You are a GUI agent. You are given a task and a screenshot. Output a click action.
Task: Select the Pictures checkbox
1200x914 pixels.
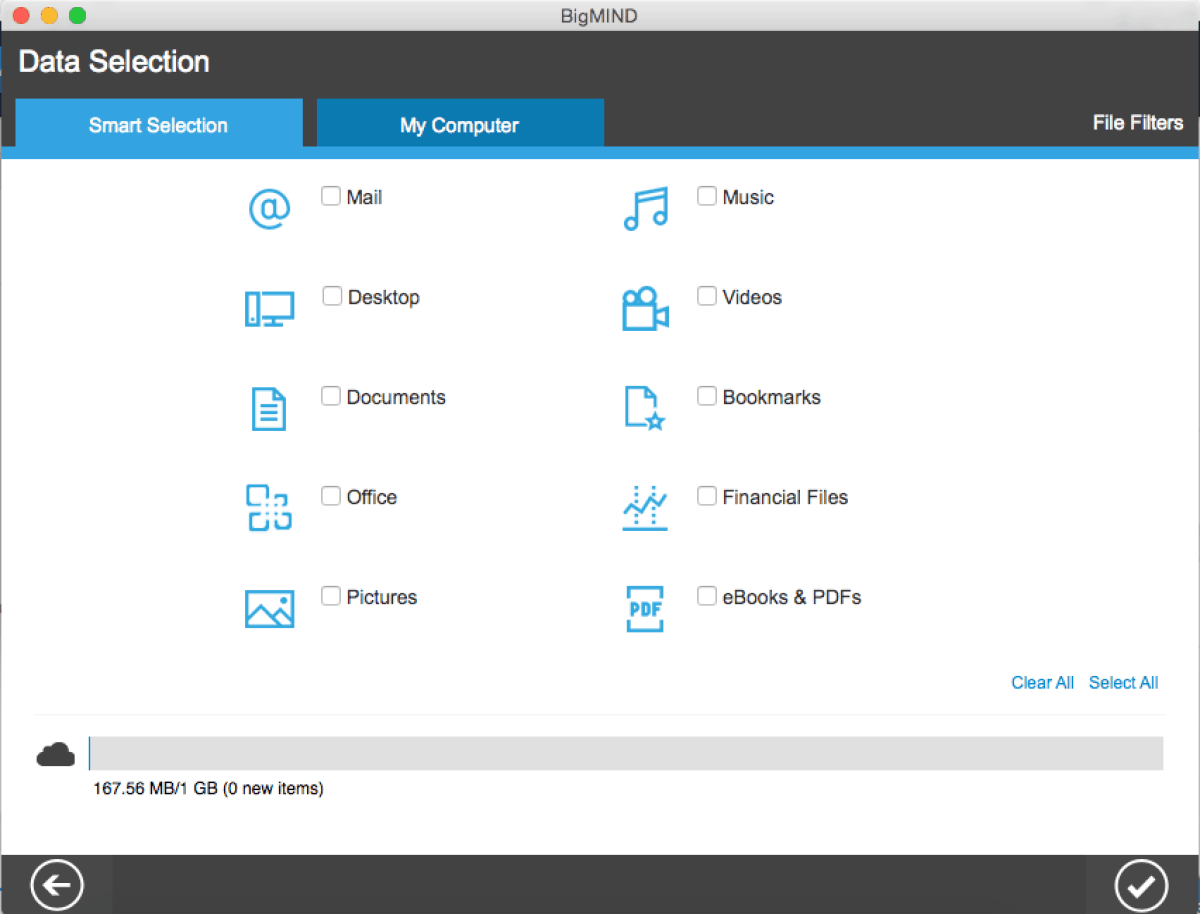click(x=331, y=596)
